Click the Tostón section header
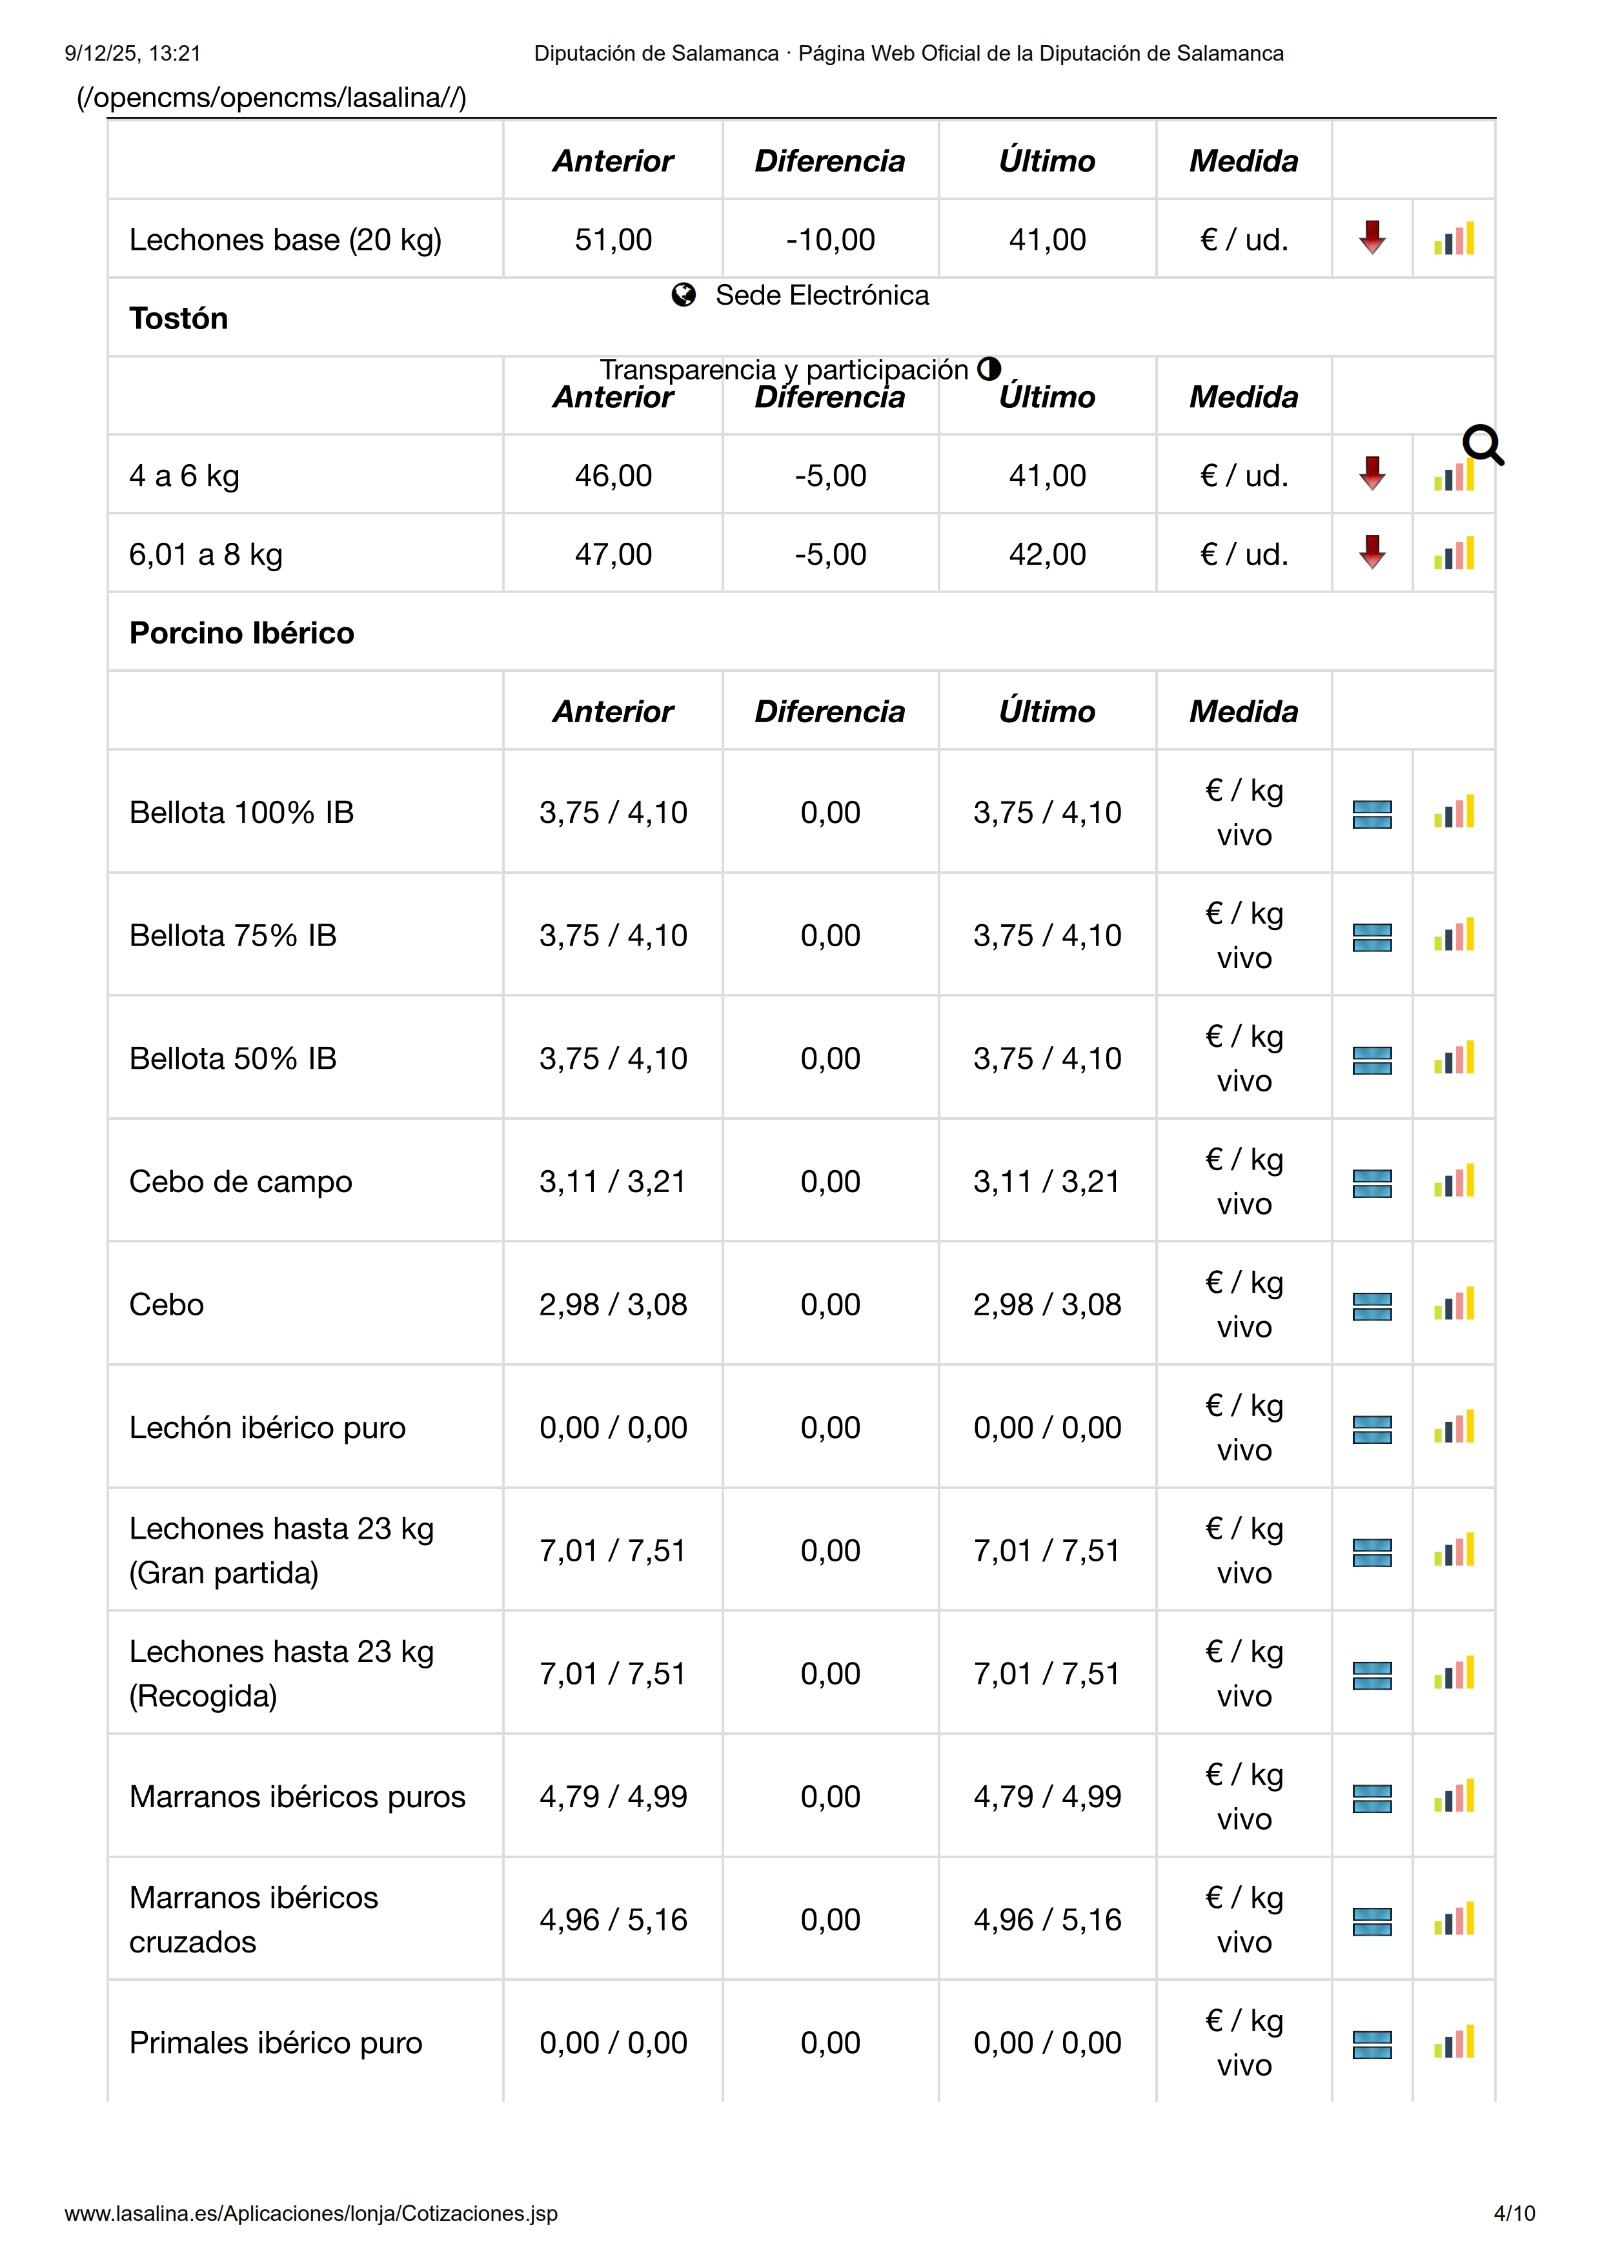The height and width of the screenshot is (2264, 1600). click(179, 318)
